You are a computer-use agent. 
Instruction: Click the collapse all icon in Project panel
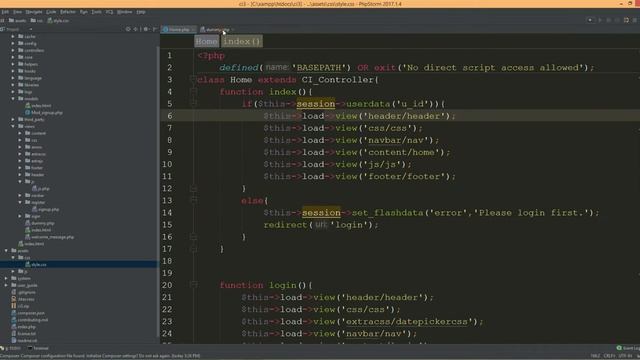pos(136,29)
